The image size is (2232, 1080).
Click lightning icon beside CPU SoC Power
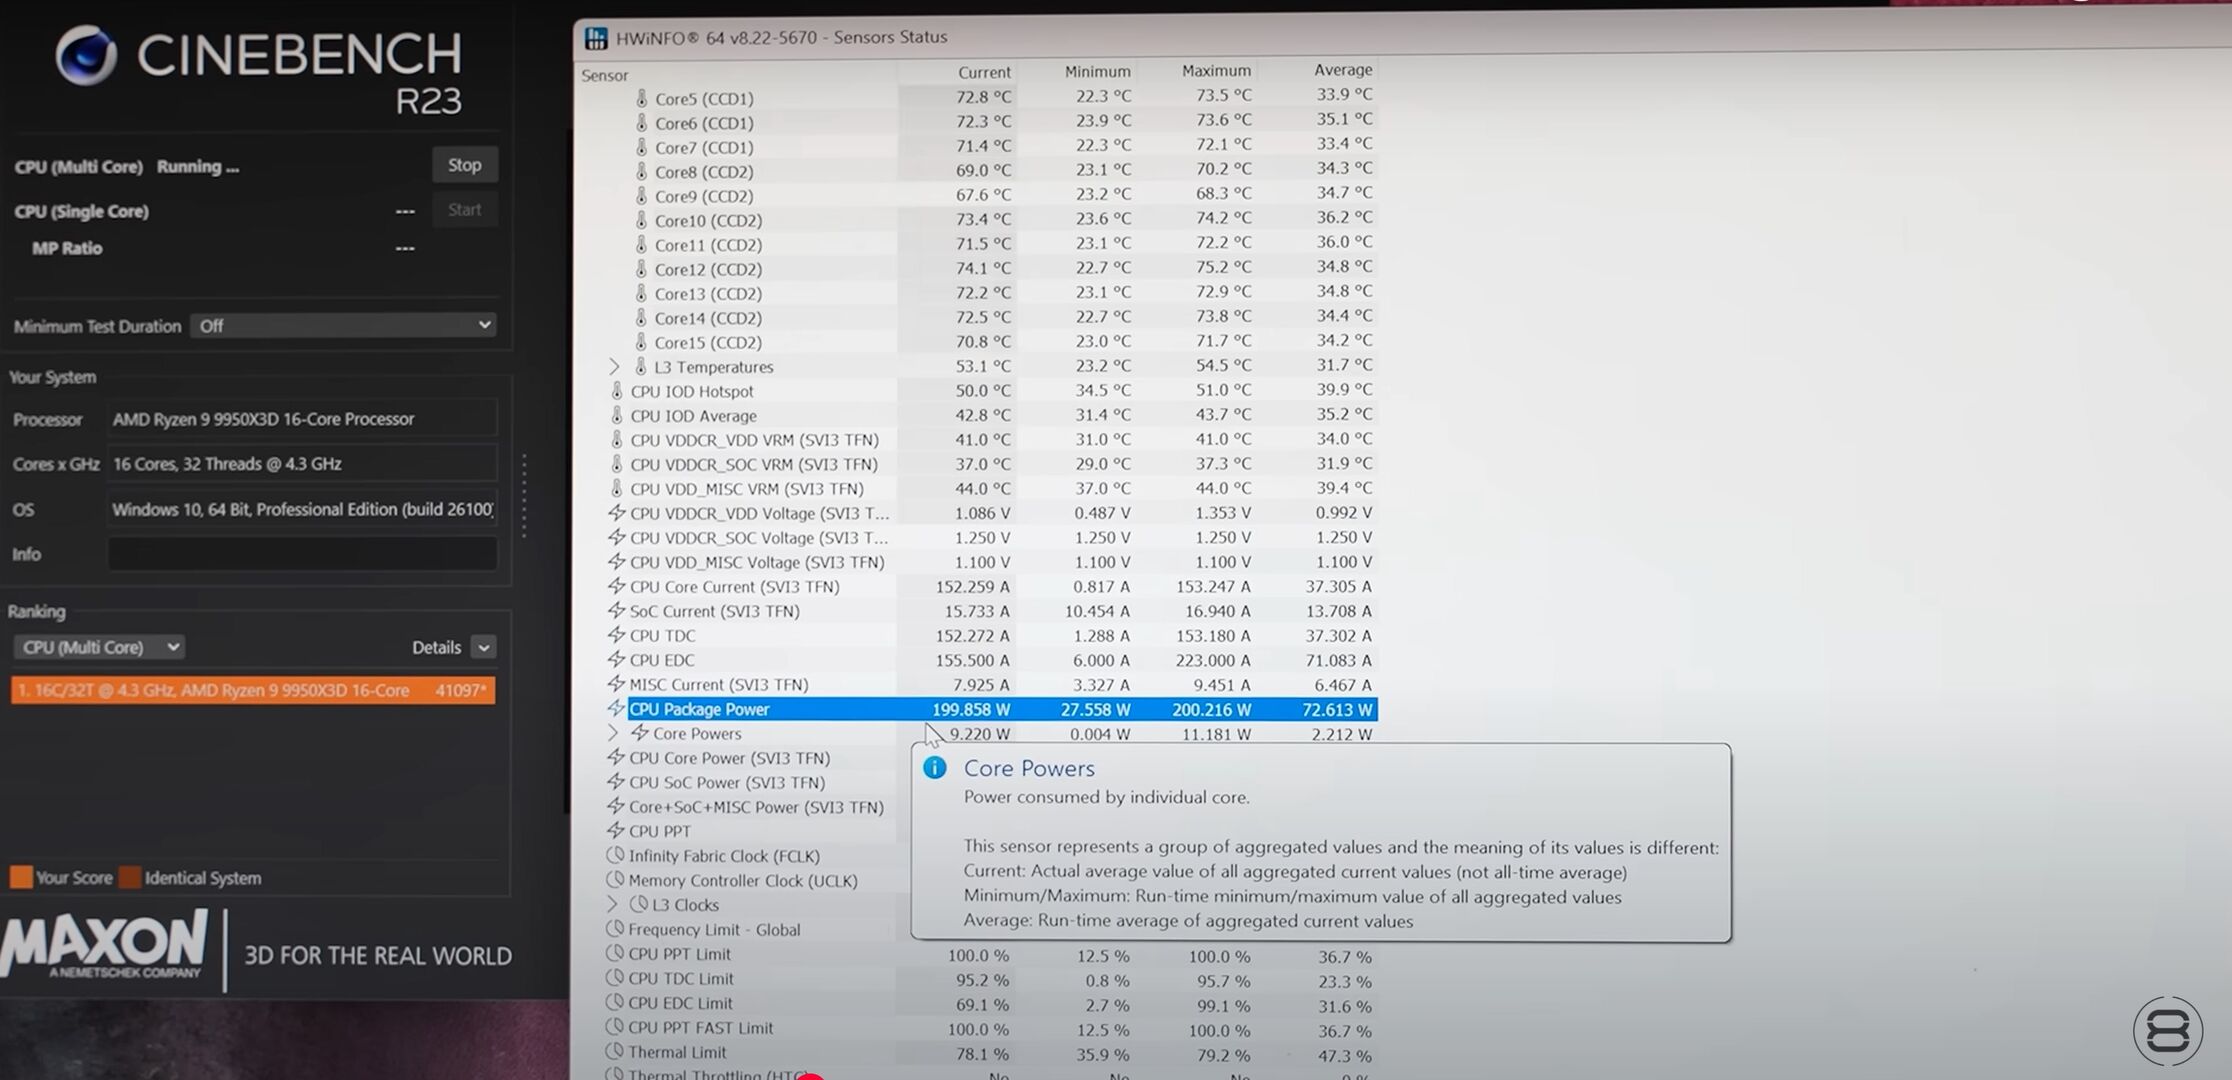pyautogui.click(x=616, y=782)
